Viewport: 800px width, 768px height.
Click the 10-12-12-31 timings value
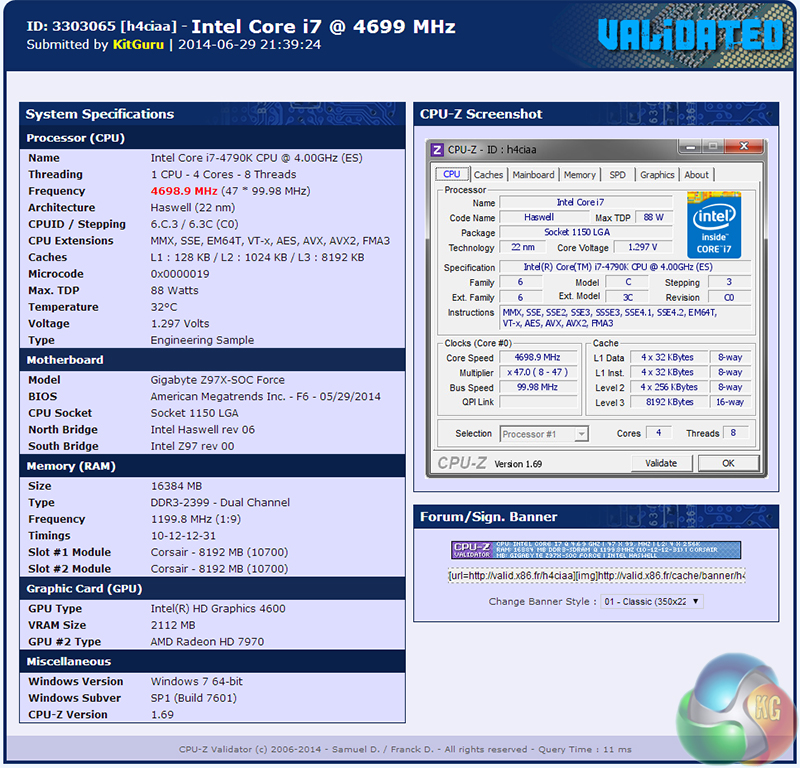[x=183, y=536]
